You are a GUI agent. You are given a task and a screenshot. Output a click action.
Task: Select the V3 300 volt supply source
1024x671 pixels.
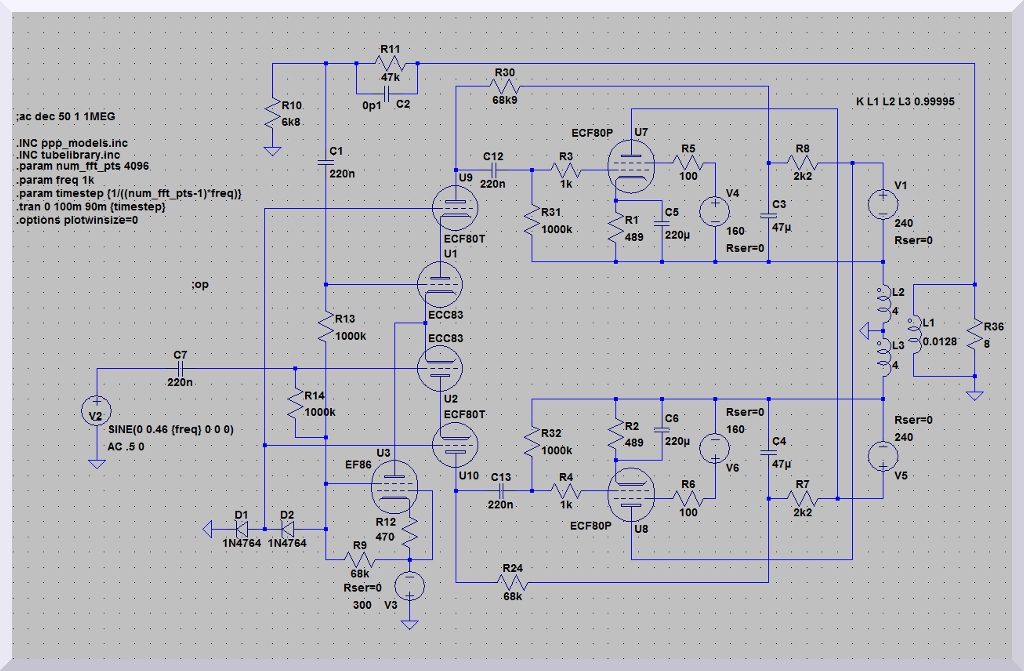click(409, 586)
